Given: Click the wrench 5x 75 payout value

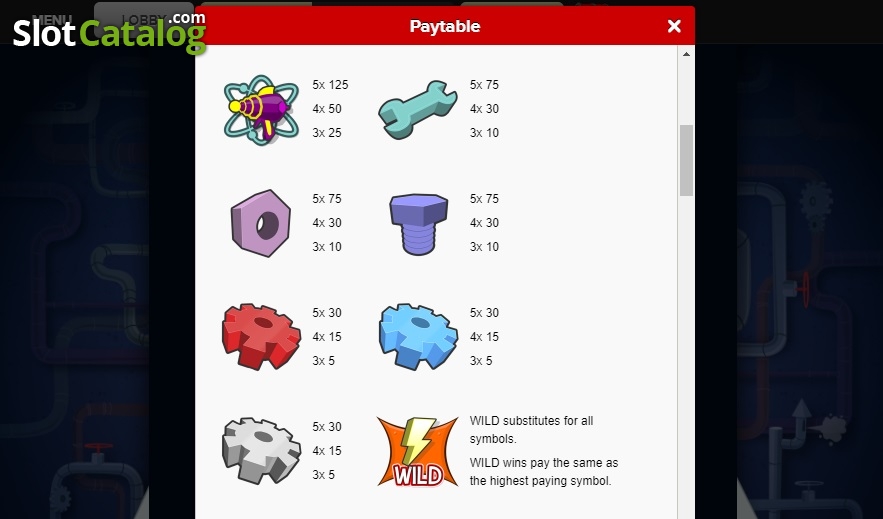Looking at the screenshot, I should [x=484, y=84].
